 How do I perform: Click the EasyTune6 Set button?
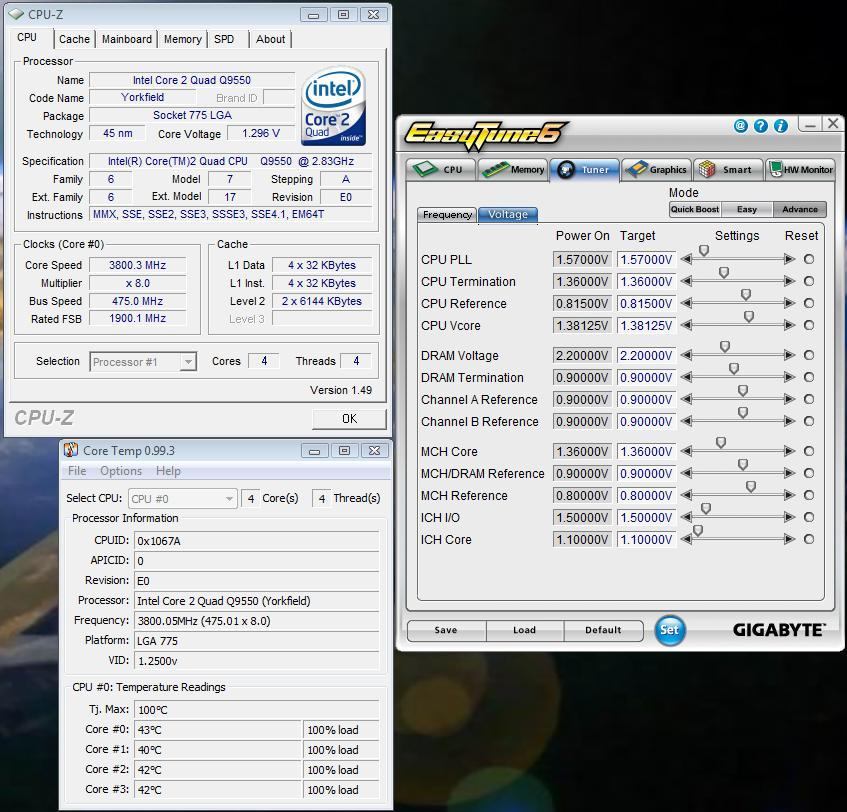click(x=670, y=630)
